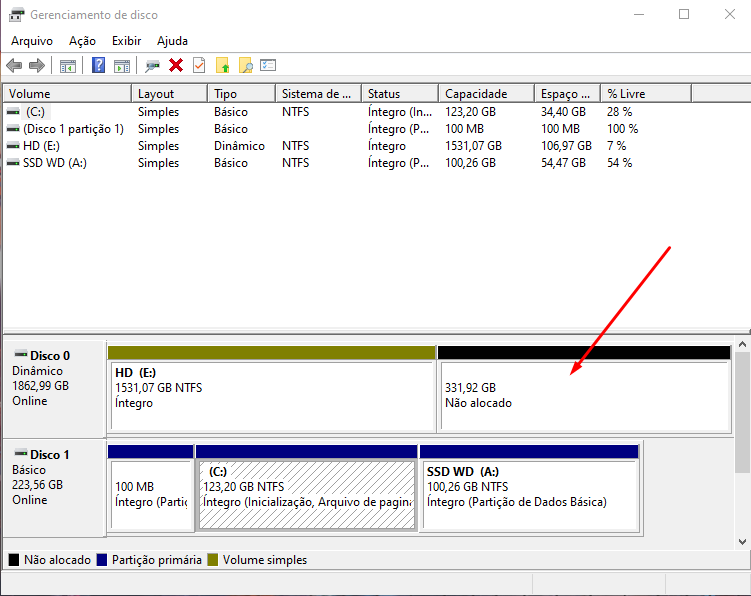The image size is (751, 596).
Task: Click the Forward arrow toolbar icon
Action: click(x=37, y=65)
